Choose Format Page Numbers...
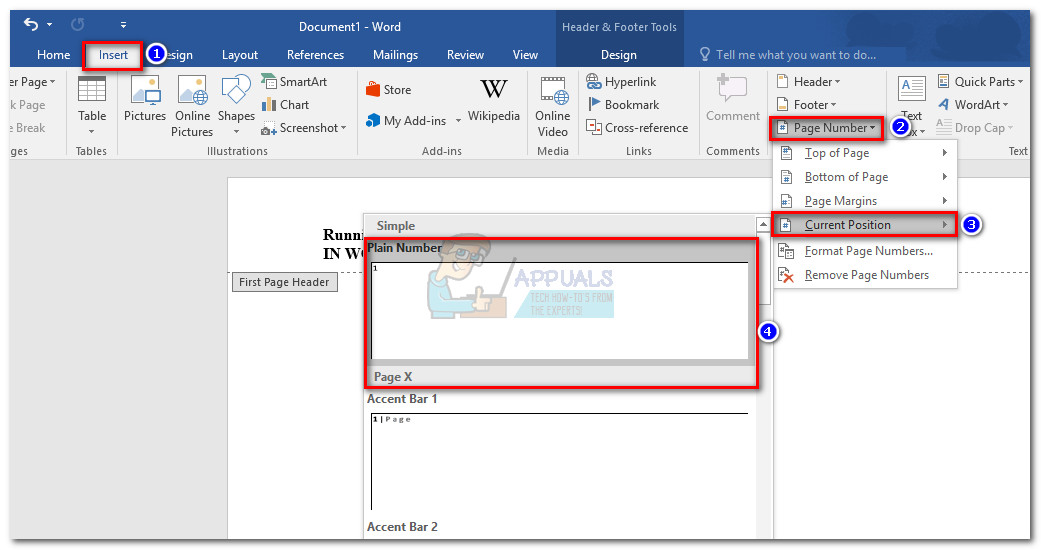The height and width of the screenshot is (550, 1041). tap(865, 251)
